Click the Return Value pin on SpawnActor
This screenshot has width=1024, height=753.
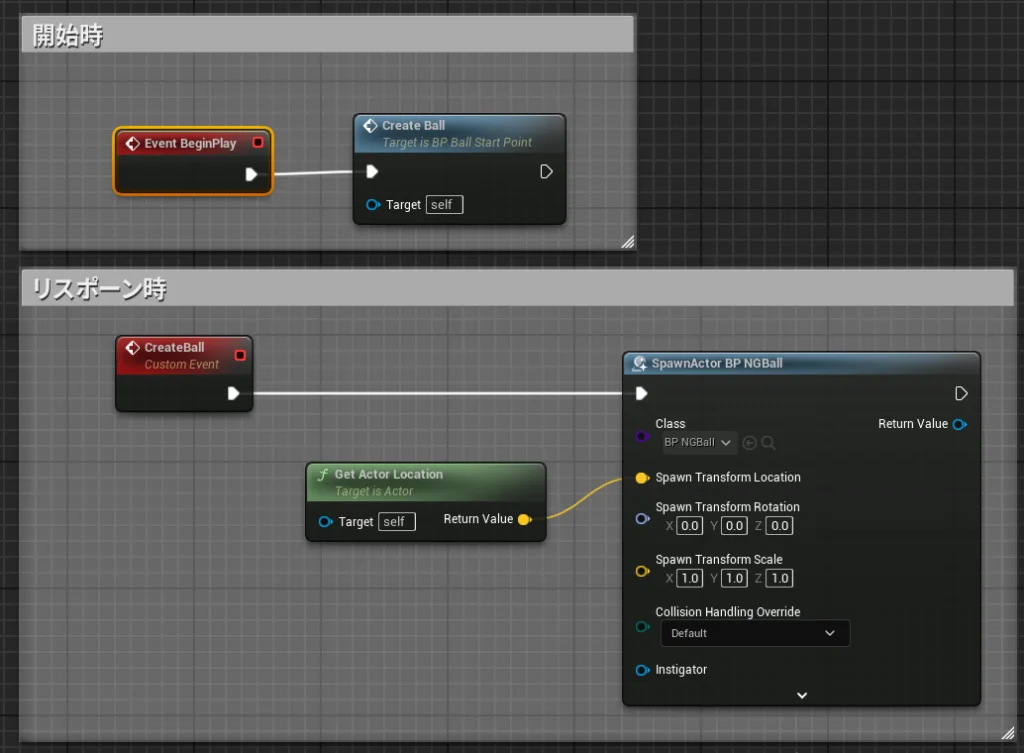(x=960, y=424)
